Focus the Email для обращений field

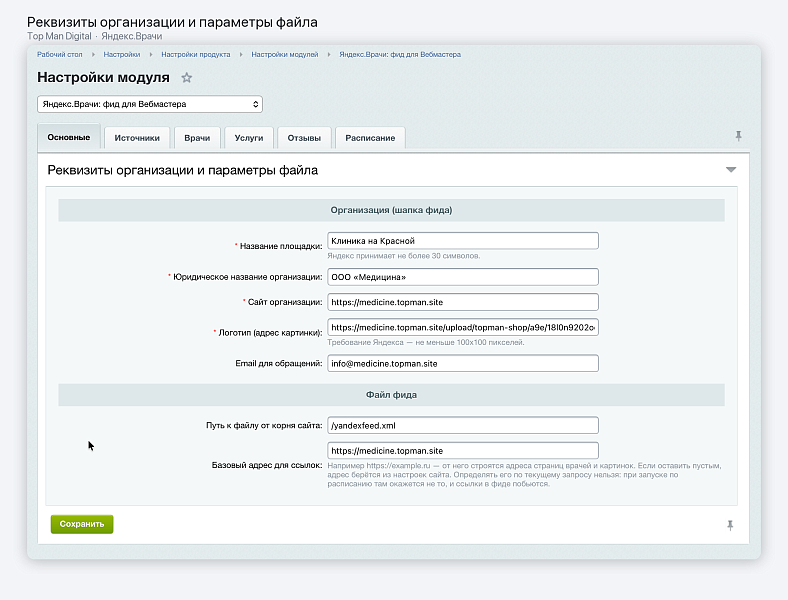pos(463,363)
